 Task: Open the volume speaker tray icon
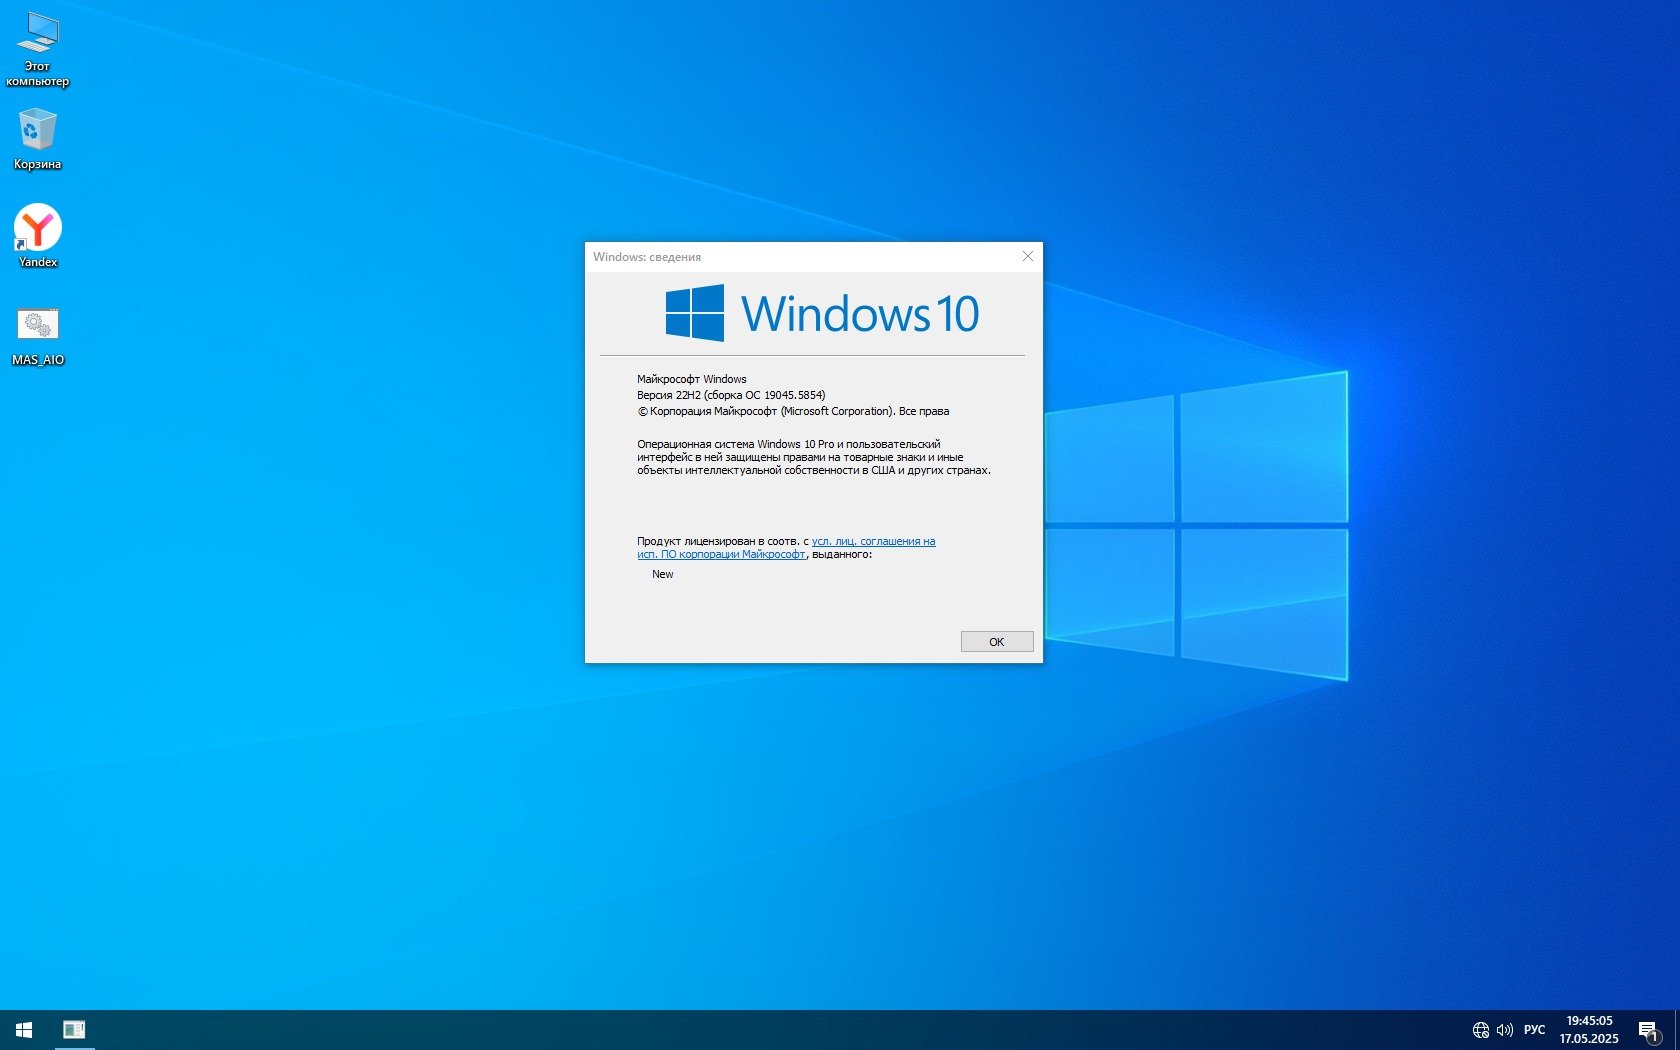click(x=1504, y=1030)
